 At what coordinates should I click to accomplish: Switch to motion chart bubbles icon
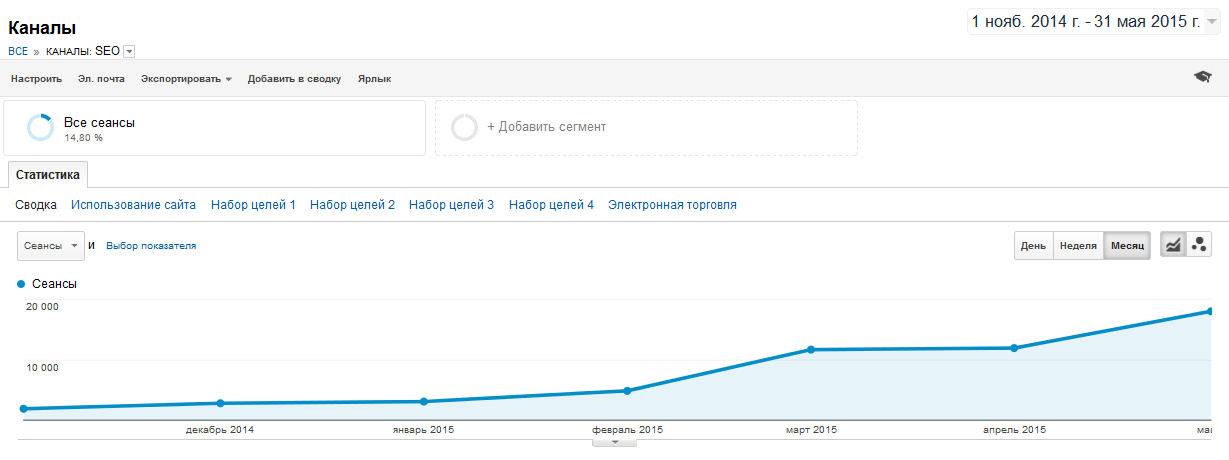point(1199,245)
